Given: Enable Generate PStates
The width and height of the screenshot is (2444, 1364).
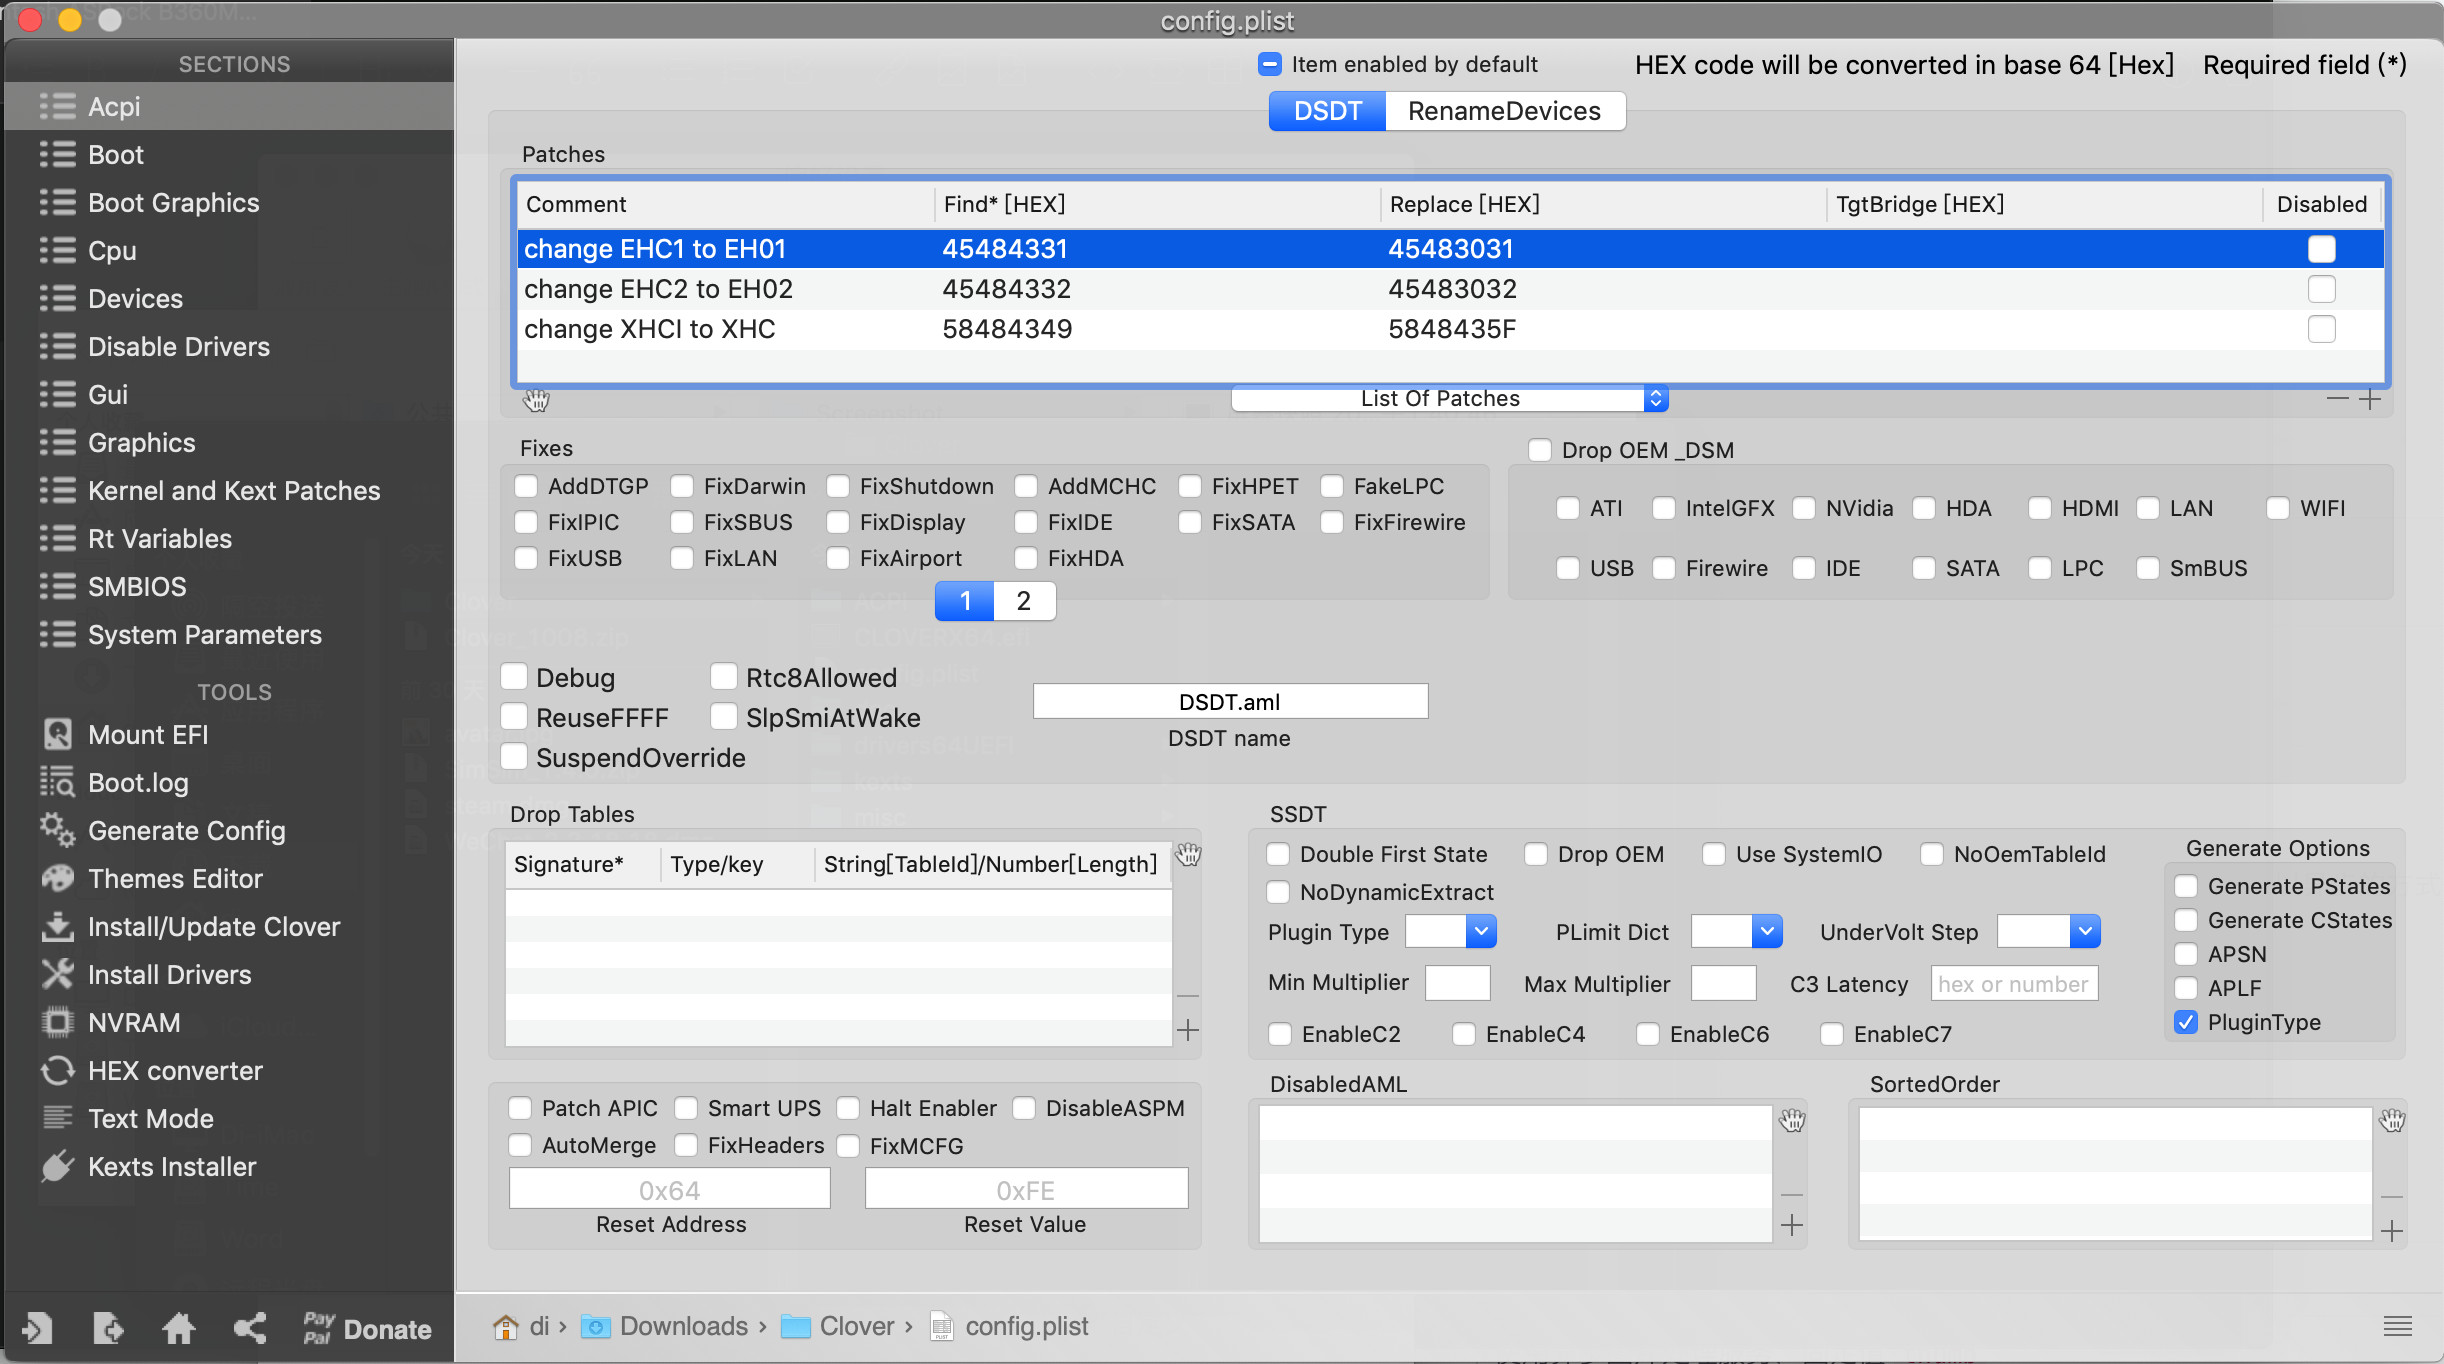Looking at the screenshot, I should point(2186,886).
